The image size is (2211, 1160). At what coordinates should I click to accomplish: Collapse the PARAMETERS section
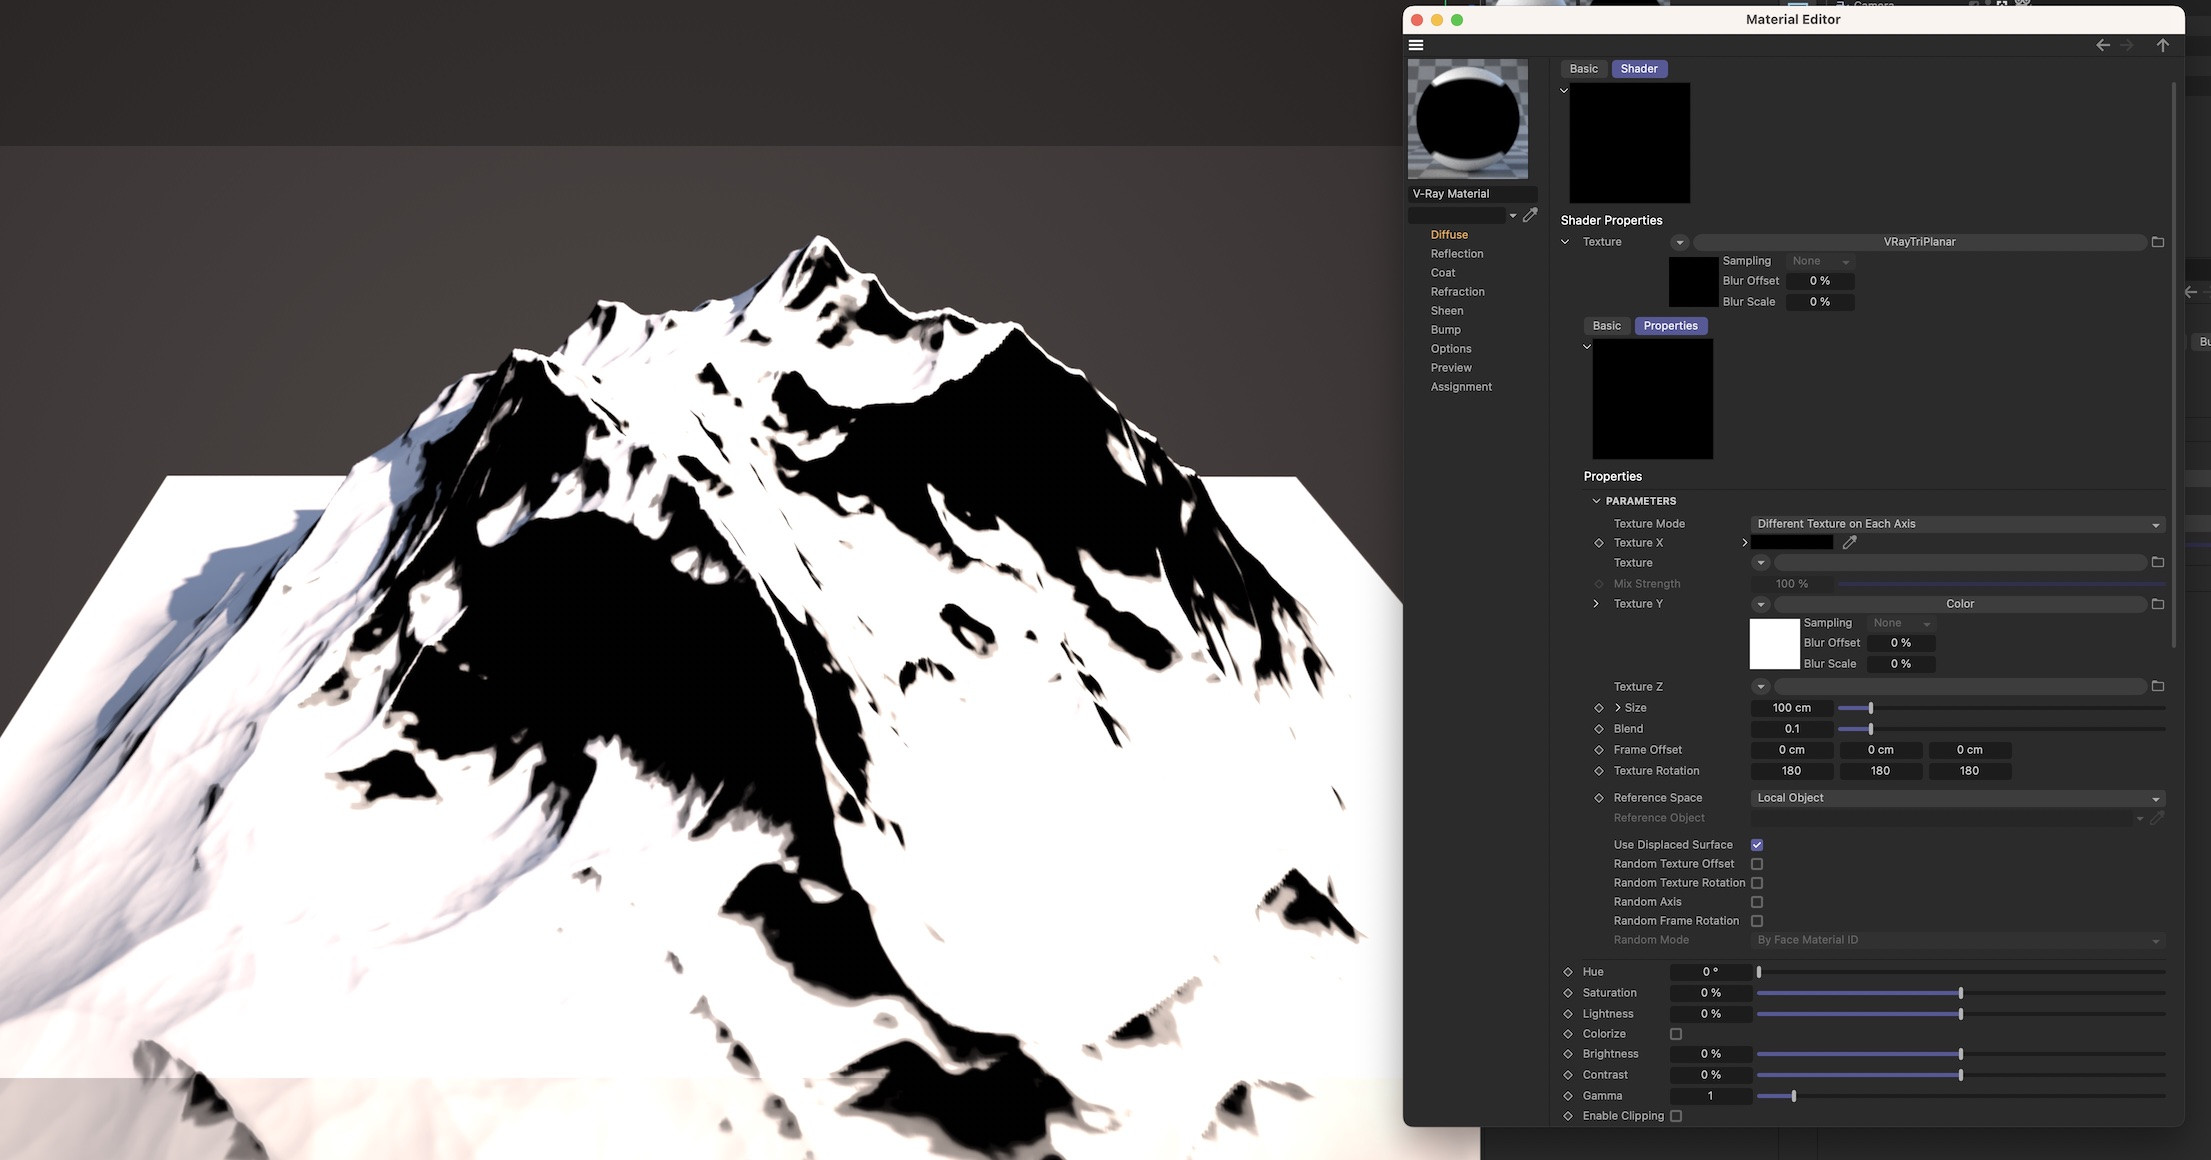click(1596, 501)
